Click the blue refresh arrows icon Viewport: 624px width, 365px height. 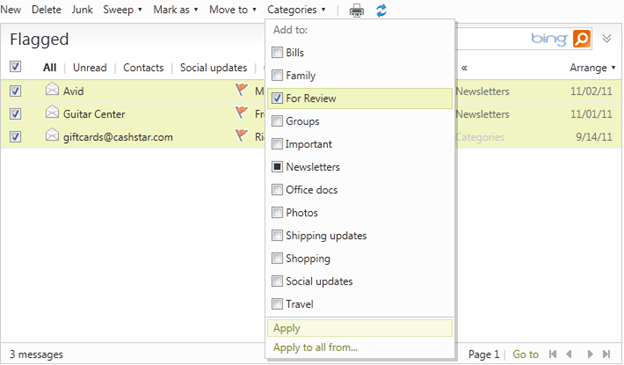coord(381,10)
